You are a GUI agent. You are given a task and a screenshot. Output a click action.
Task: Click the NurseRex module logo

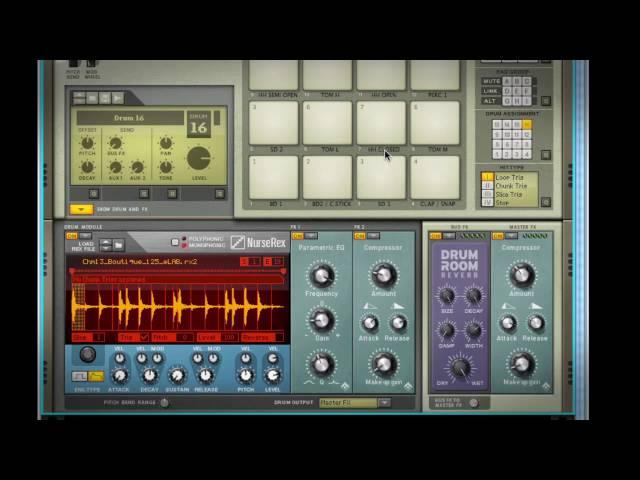pos(258,242)
